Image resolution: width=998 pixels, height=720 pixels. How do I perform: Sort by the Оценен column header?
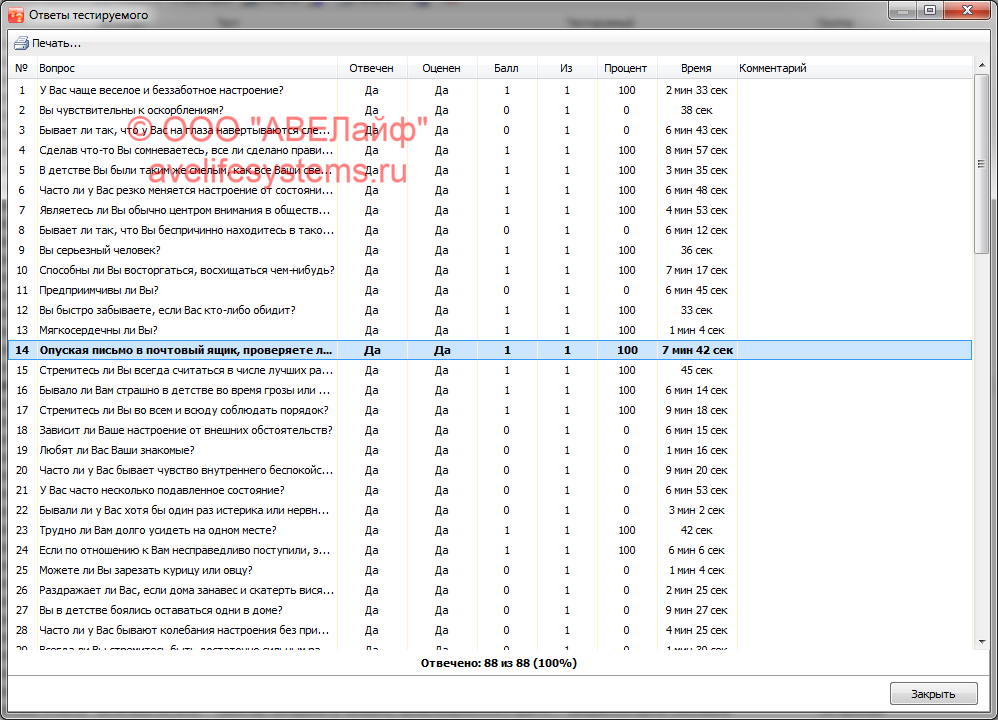(x=441, y=68)
